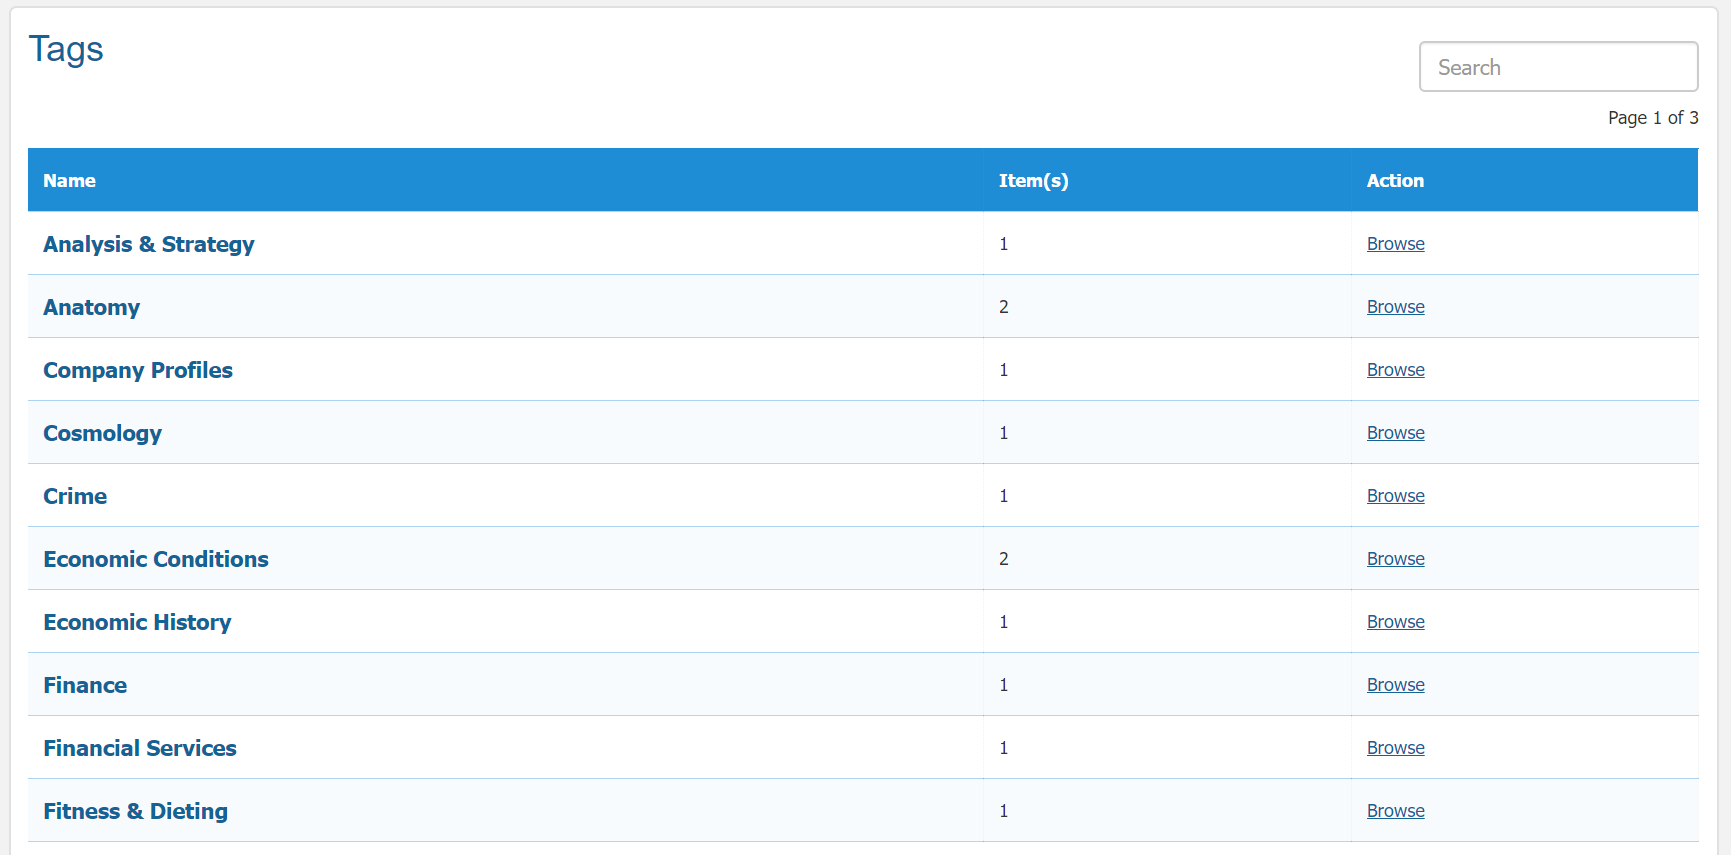Screen dimensions: 1731x855
Task: Select item count 2 in Economic Conditions row
Action: click(x=1003, y=559)
